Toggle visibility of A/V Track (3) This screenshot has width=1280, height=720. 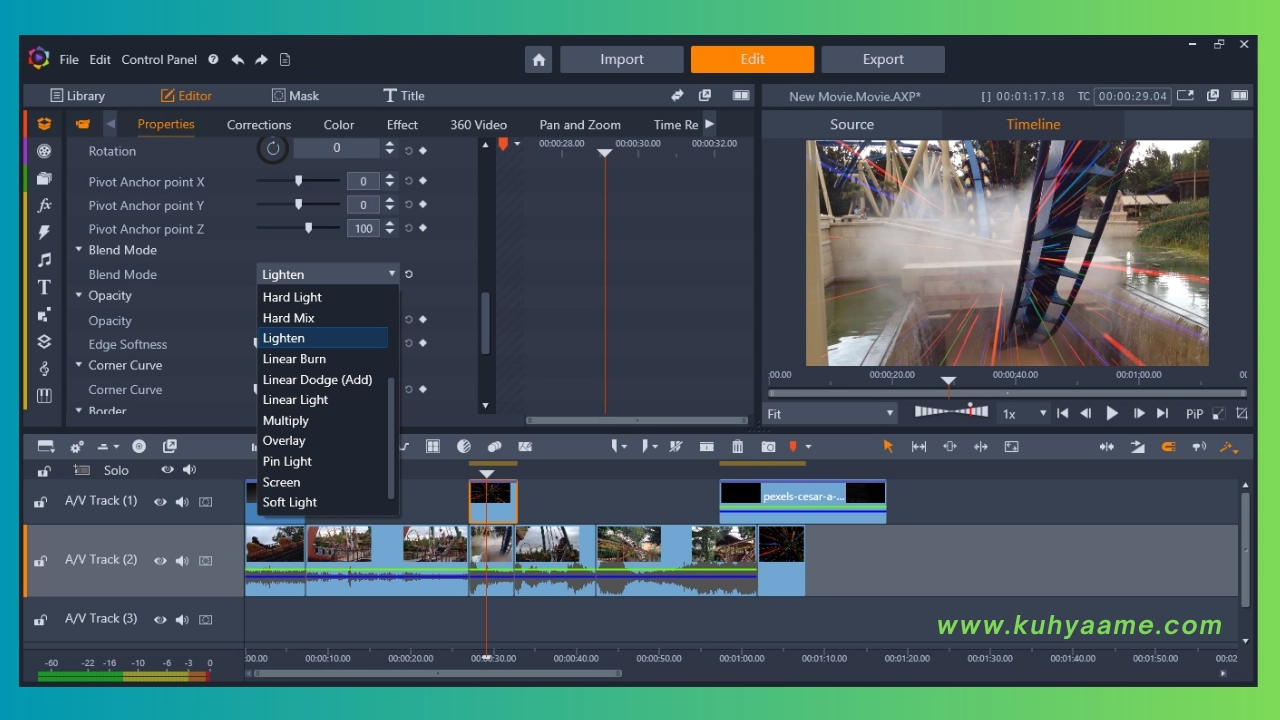tap(160, 620)
